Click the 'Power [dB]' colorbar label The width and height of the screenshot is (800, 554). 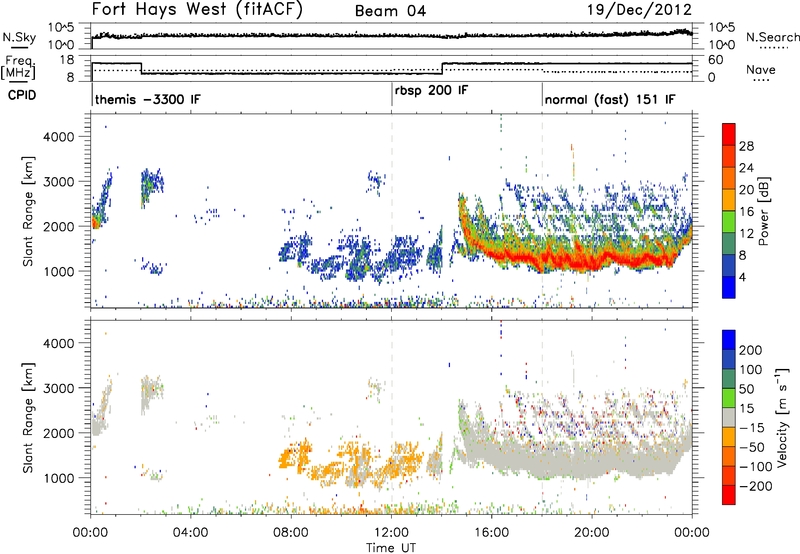pyautogui.click(x=764, y=211)
